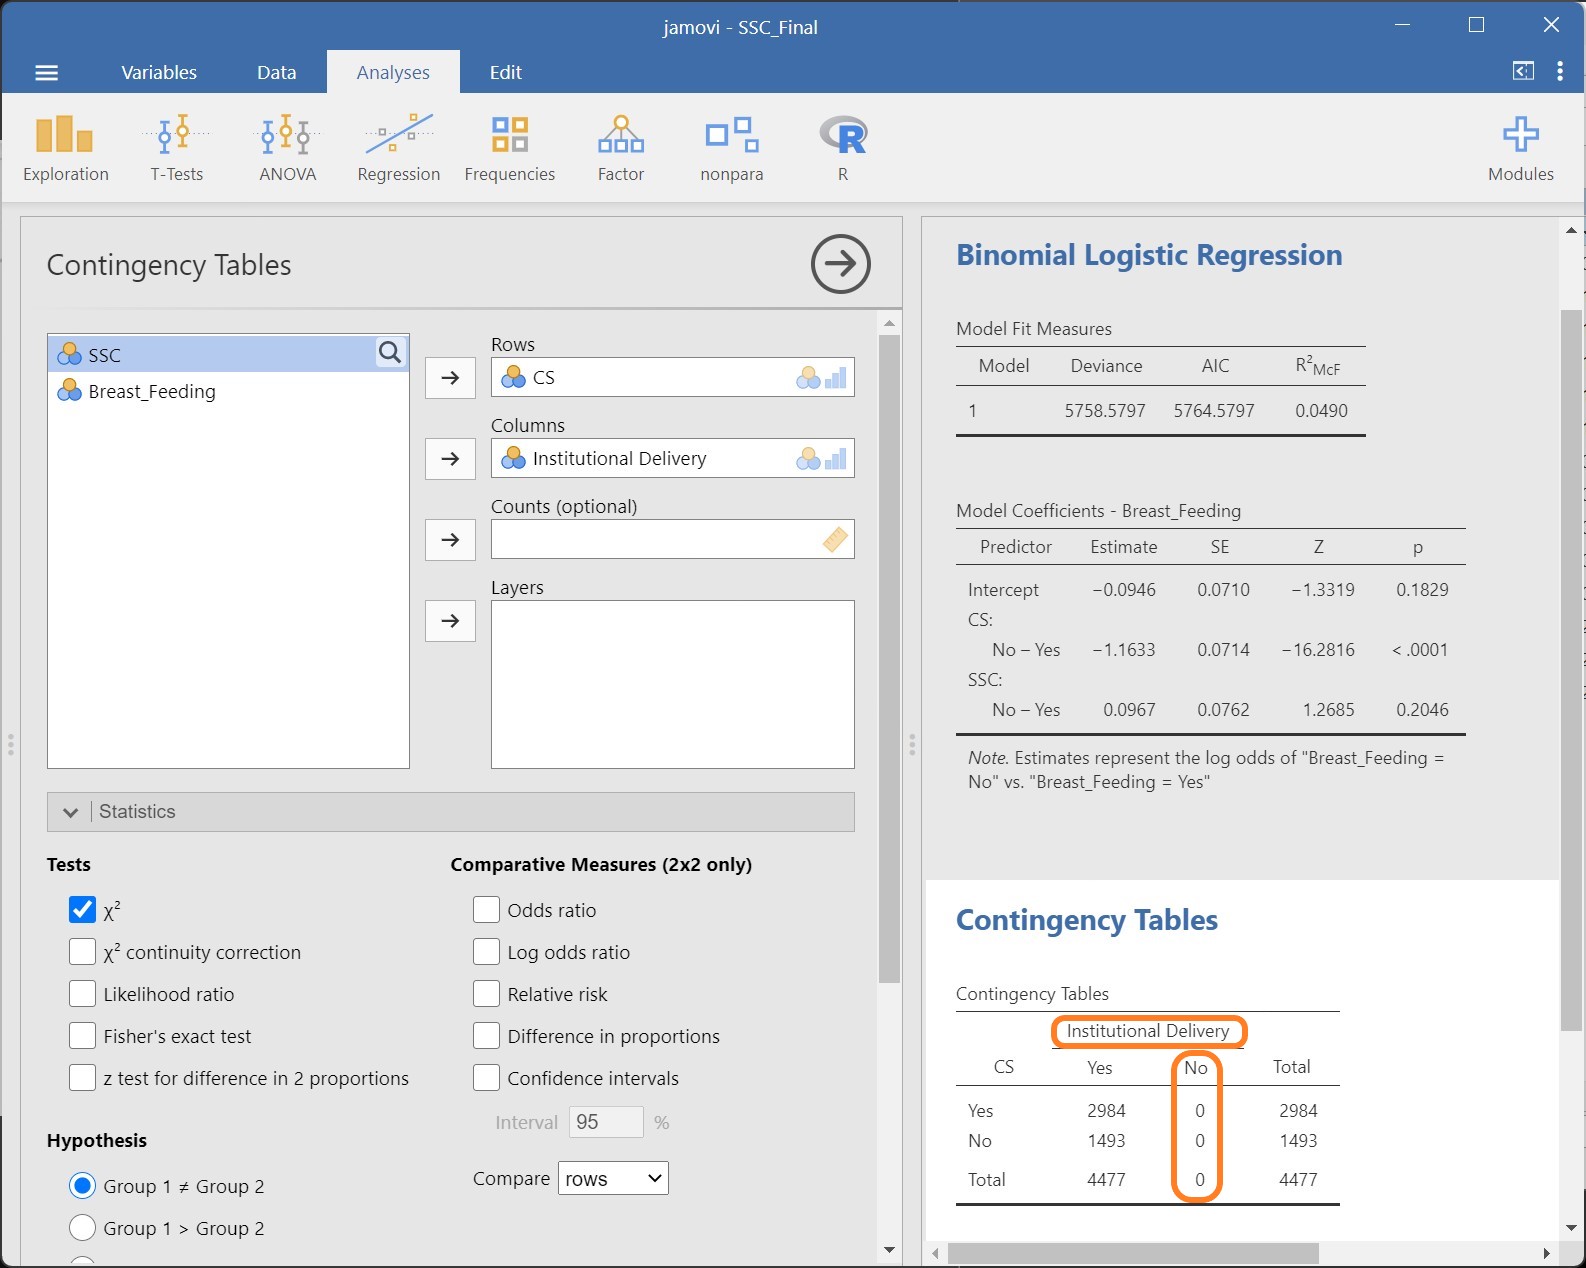Open the R module menu

coord(843,148)
